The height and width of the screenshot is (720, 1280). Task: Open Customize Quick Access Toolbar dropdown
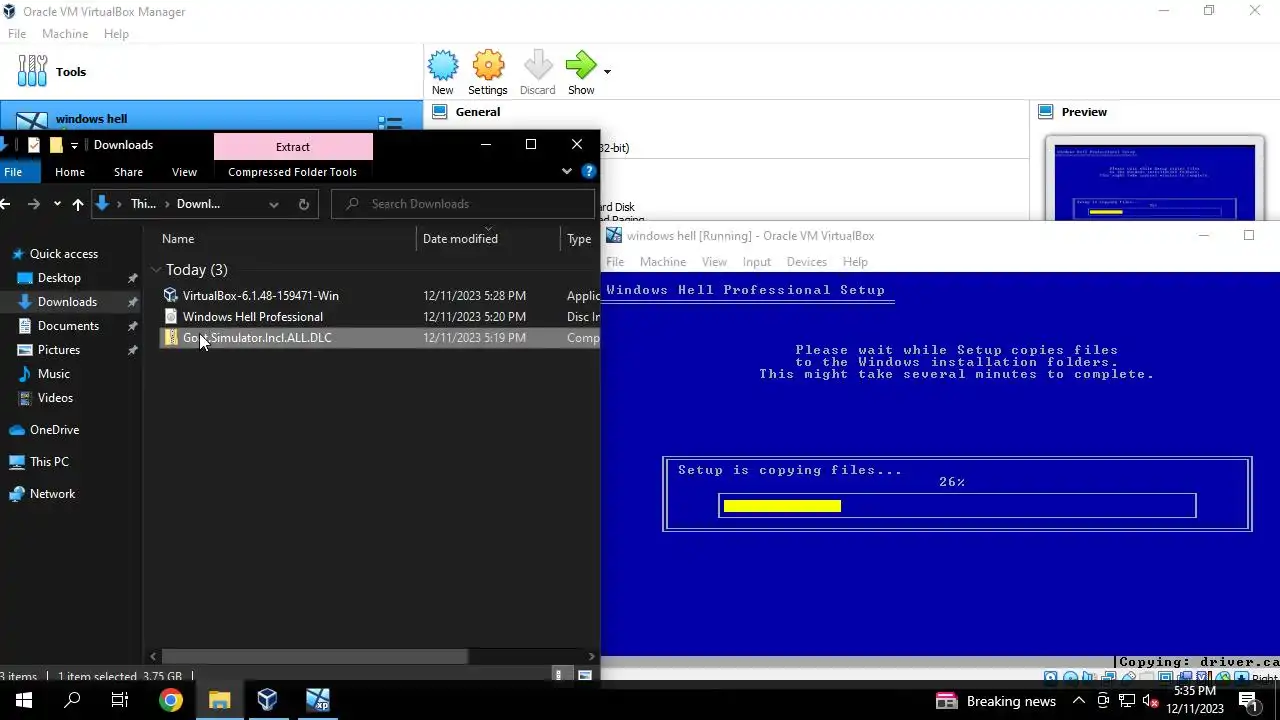click(74, 146)
